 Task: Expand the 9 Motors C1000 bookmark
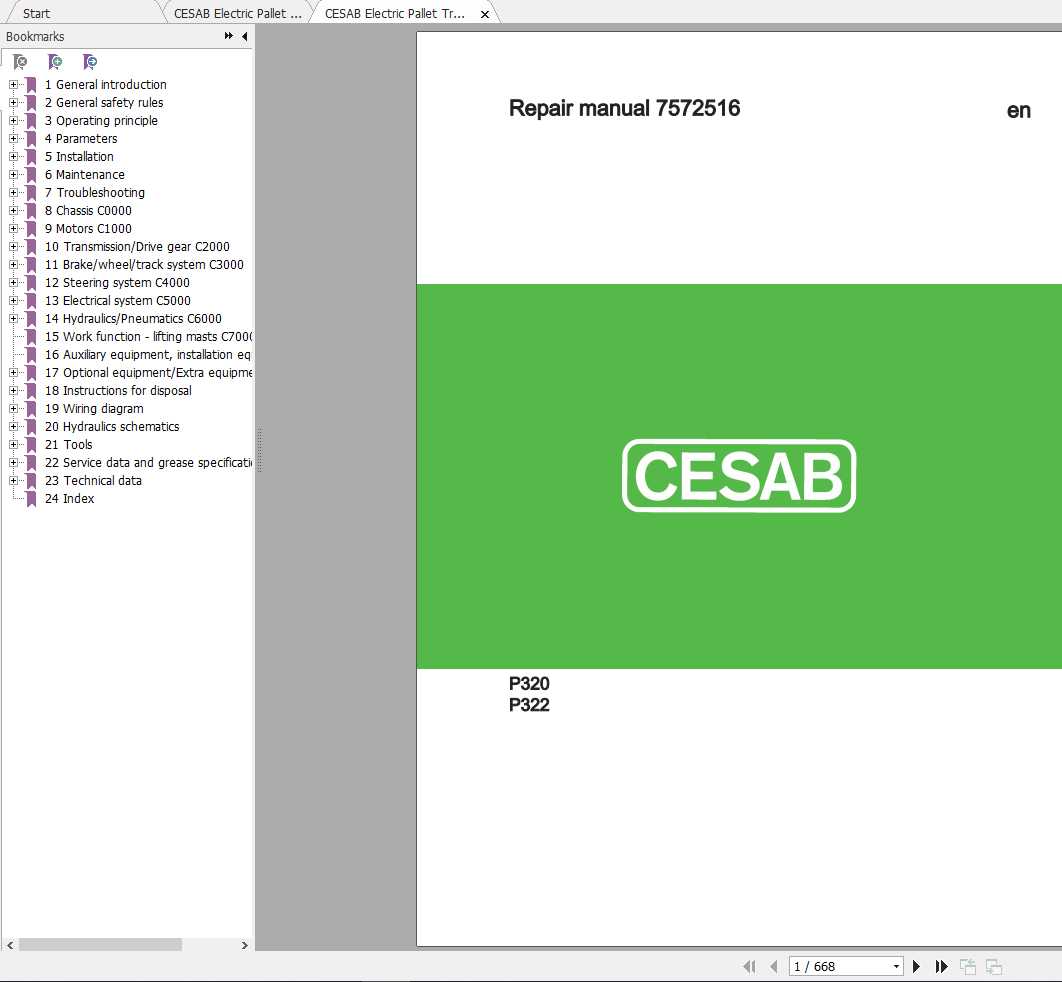(14, 228)
